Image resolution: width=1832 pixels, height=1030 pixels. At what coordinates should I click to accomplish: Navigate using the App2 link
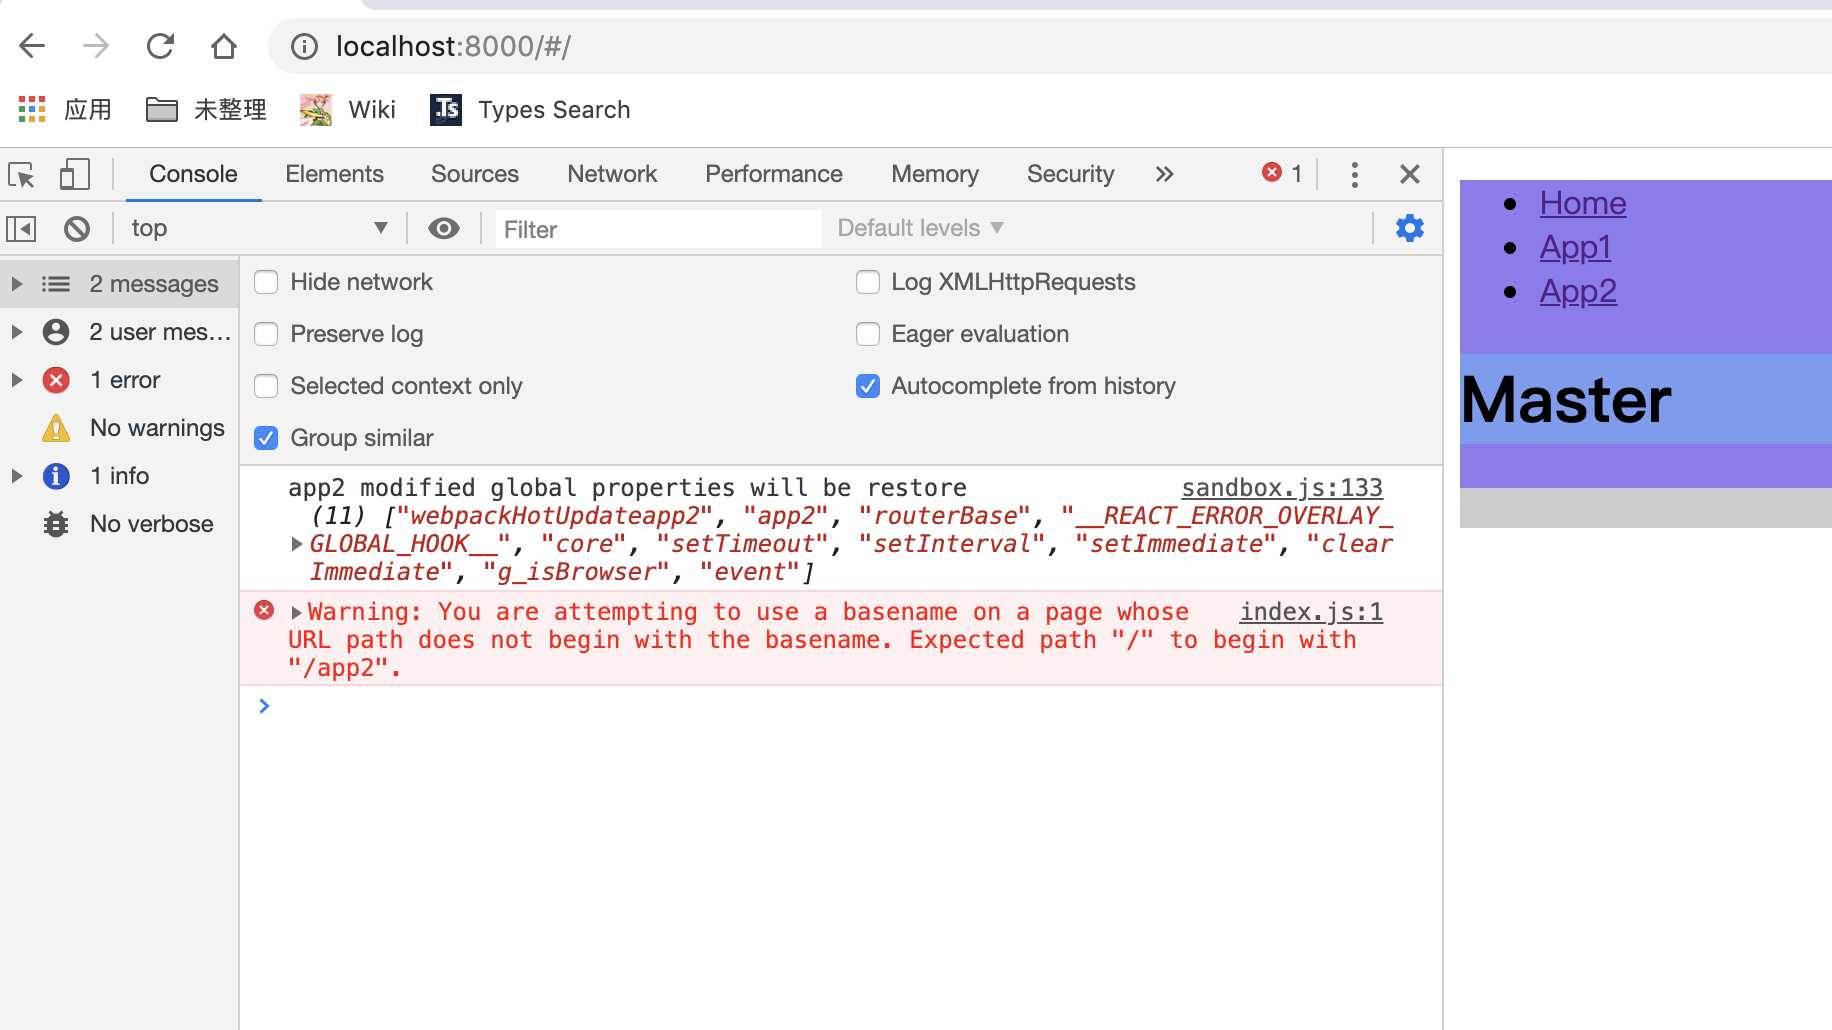(1577, 291)
